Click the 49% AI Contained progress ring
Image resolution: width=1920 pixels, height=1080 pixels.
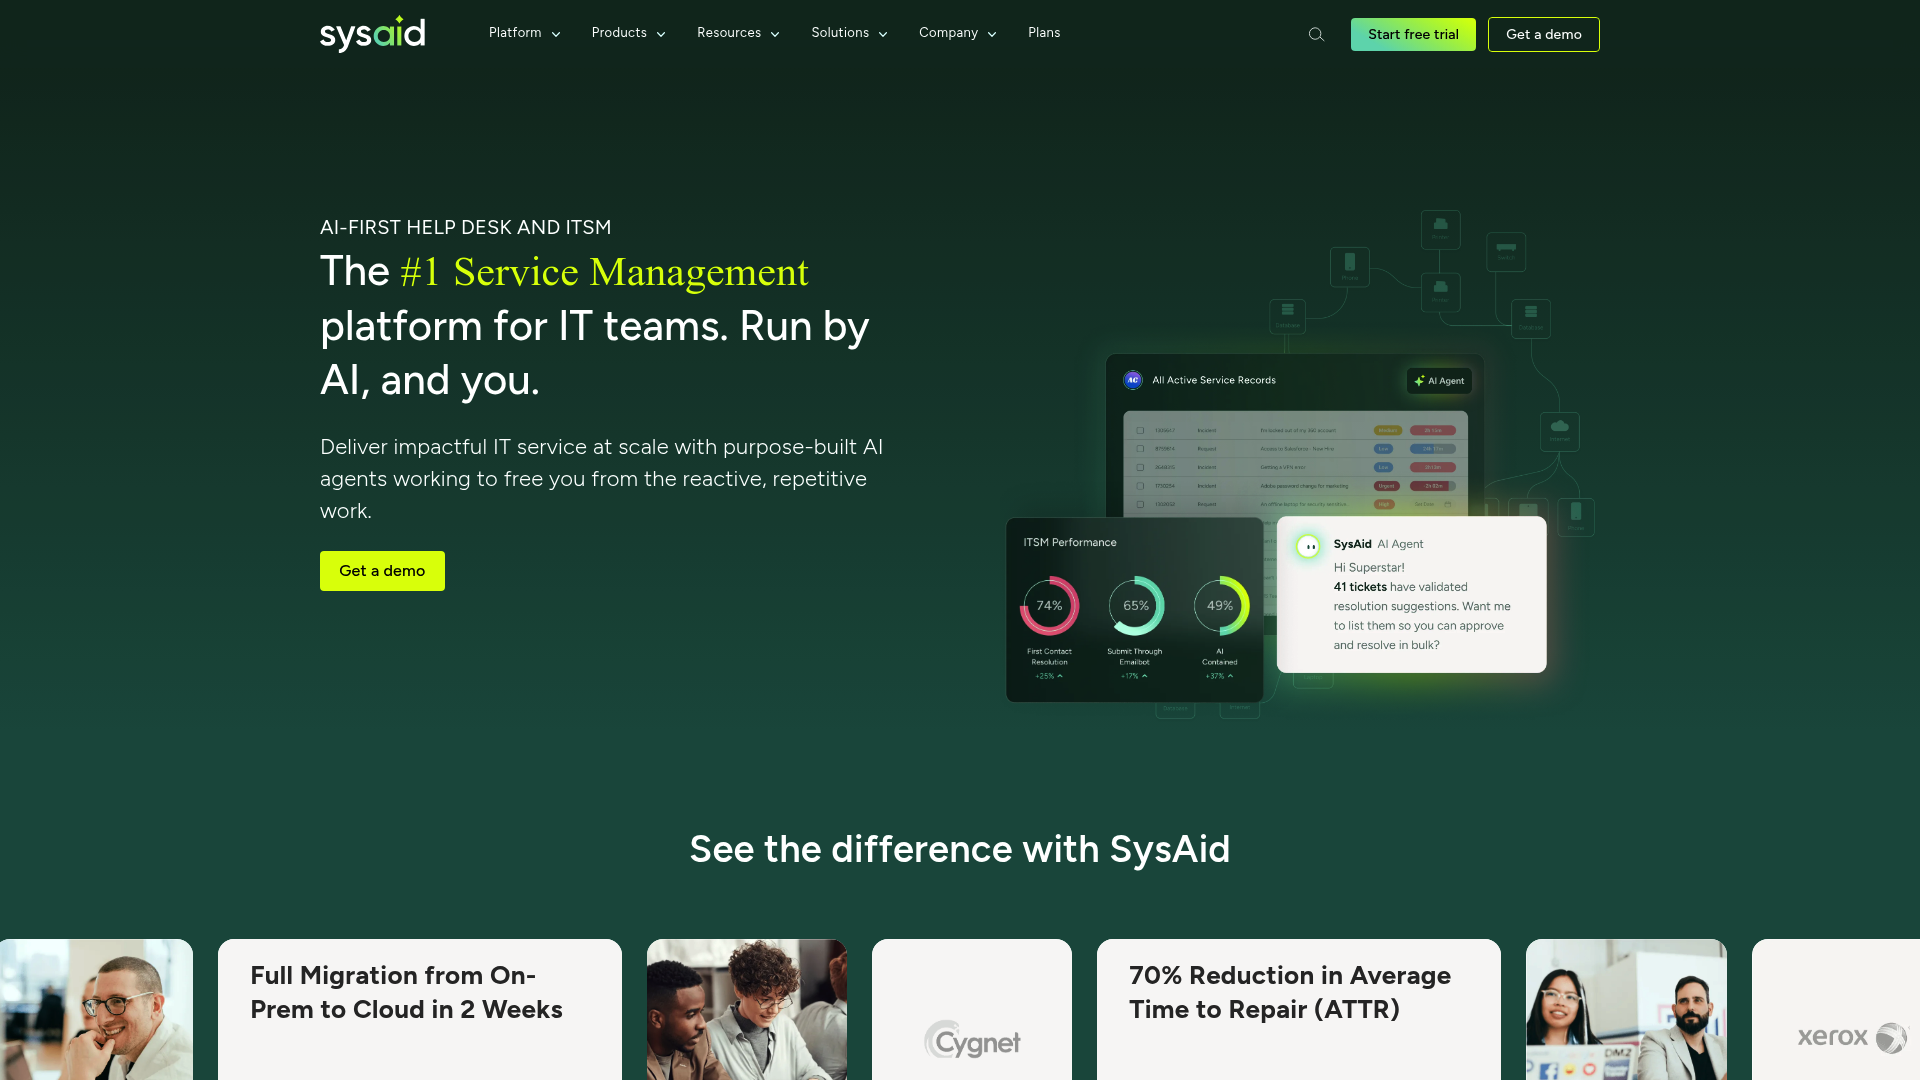(x=1220, y=605)
